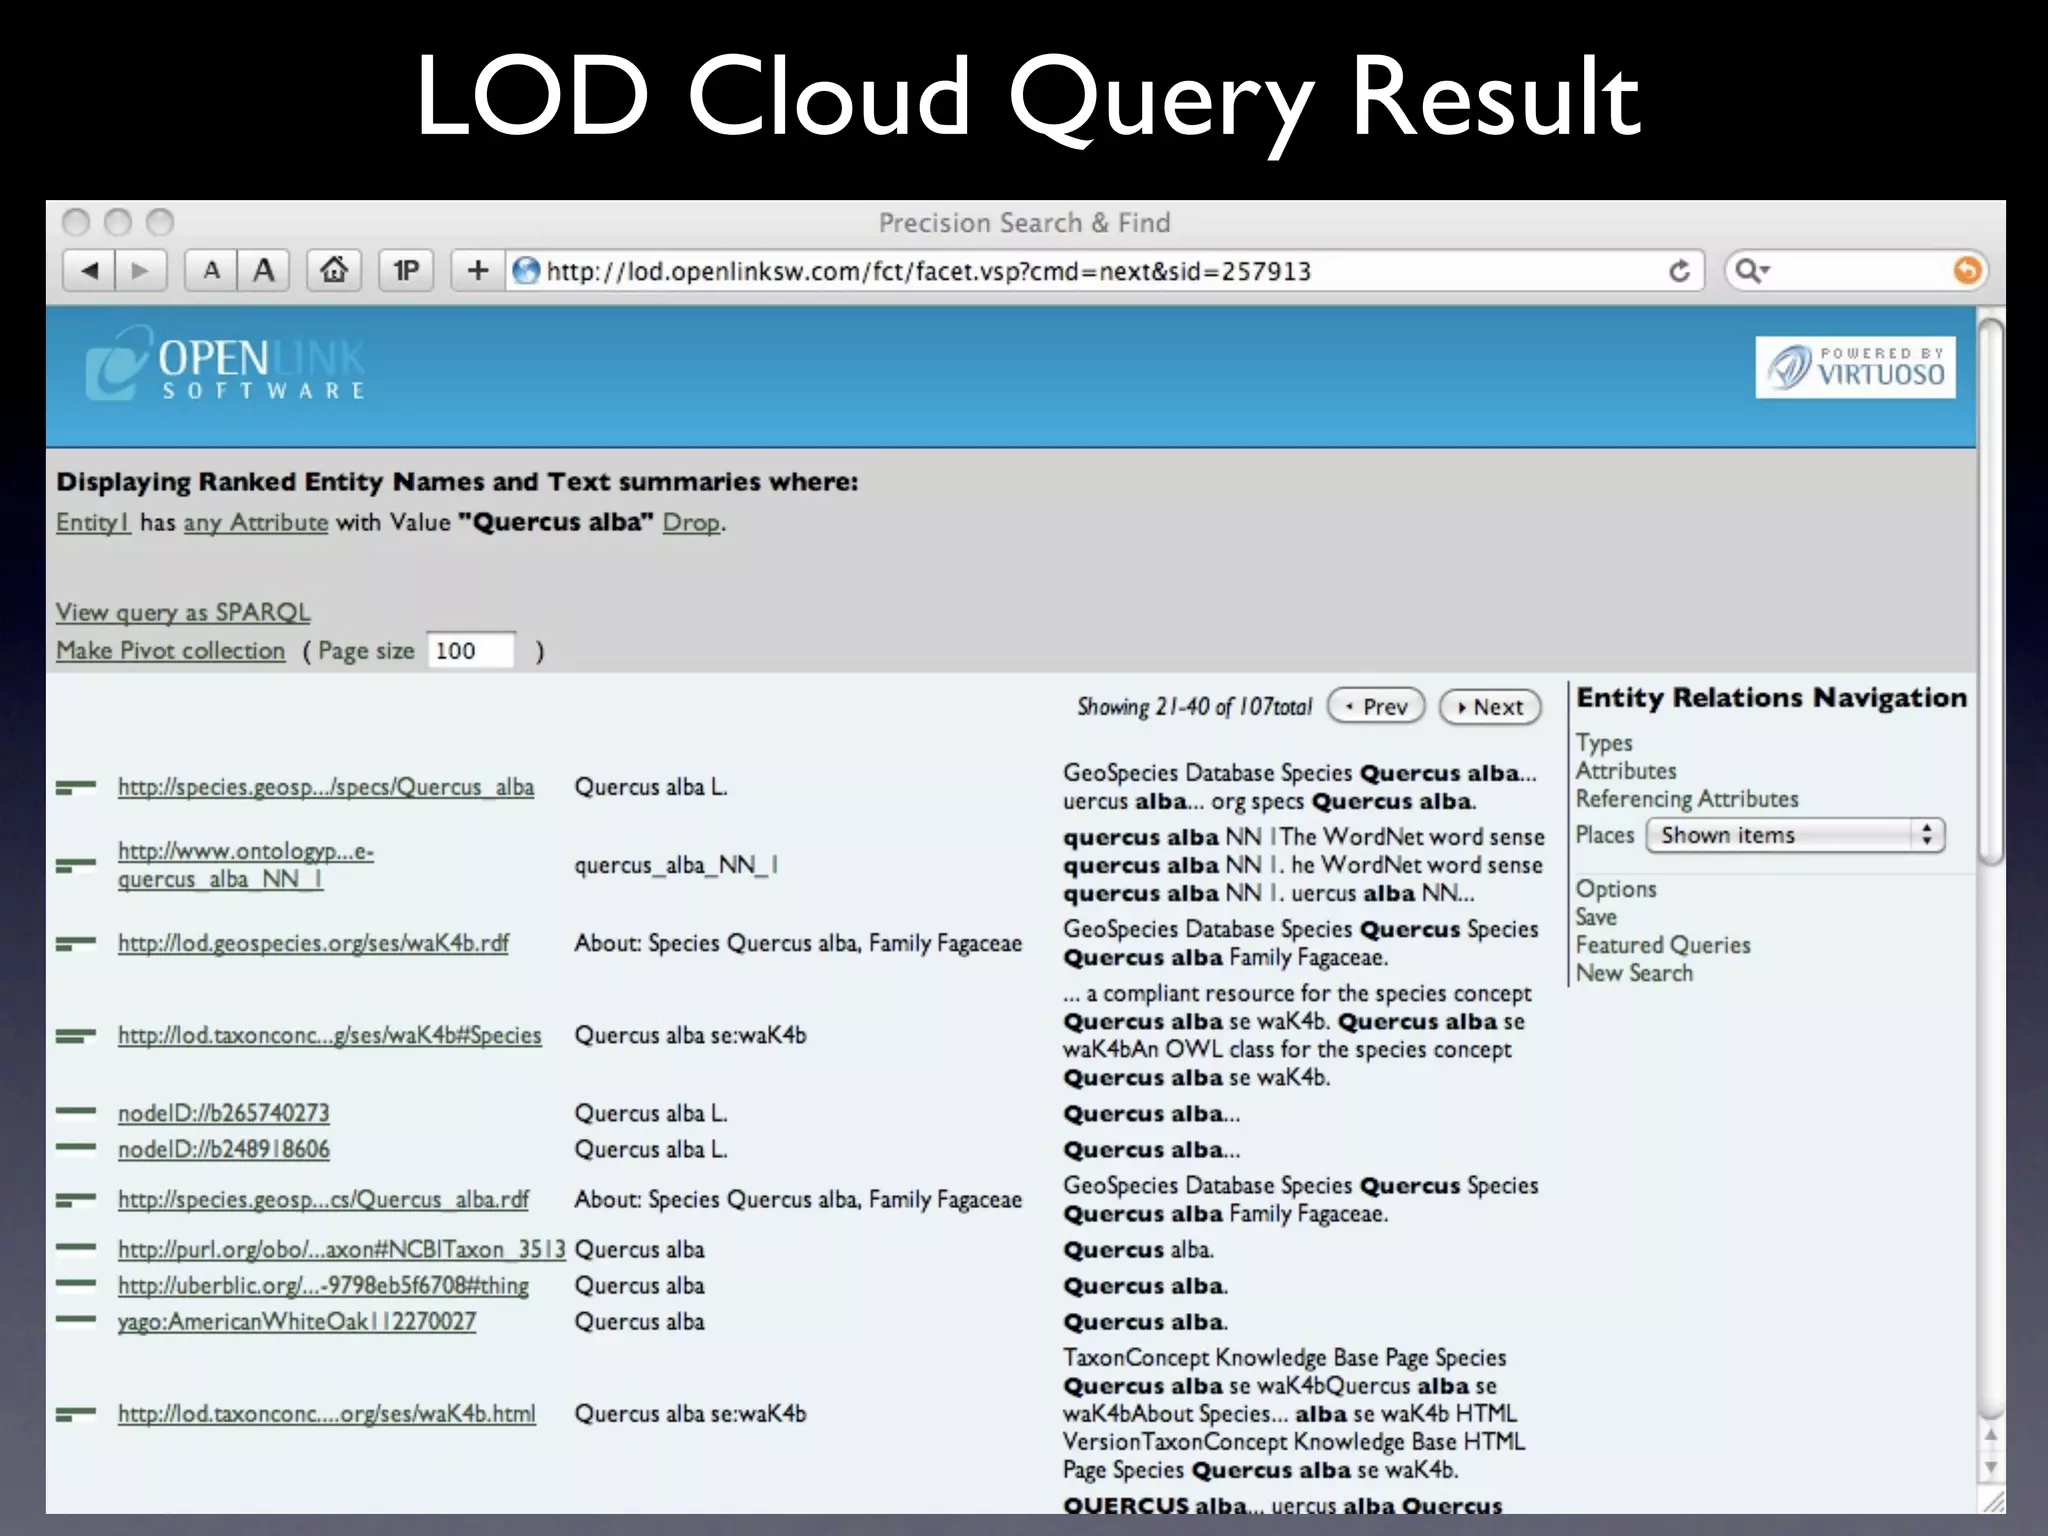
Task: Click the globe icon in address bar
Action: [526, 270]
